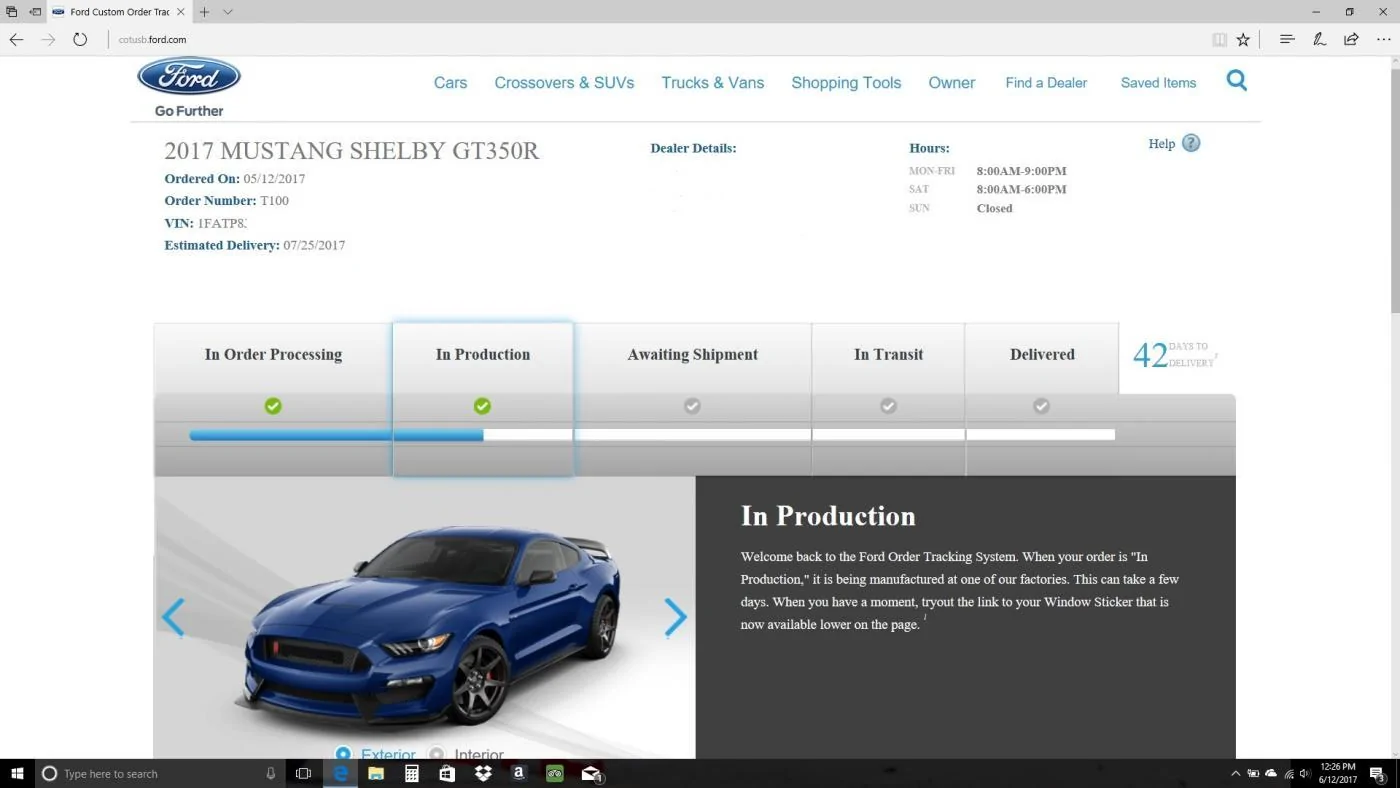Click the Find a Dealer link
1400x788 pixels.
click(x=1046, y=83)
